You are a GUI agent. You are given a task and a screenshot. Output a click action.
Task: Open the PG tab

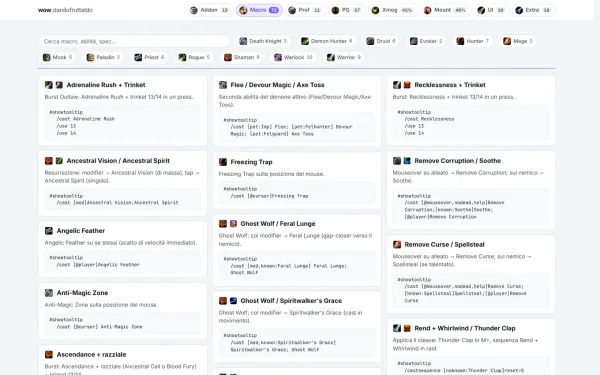click(x=346, y=10)
